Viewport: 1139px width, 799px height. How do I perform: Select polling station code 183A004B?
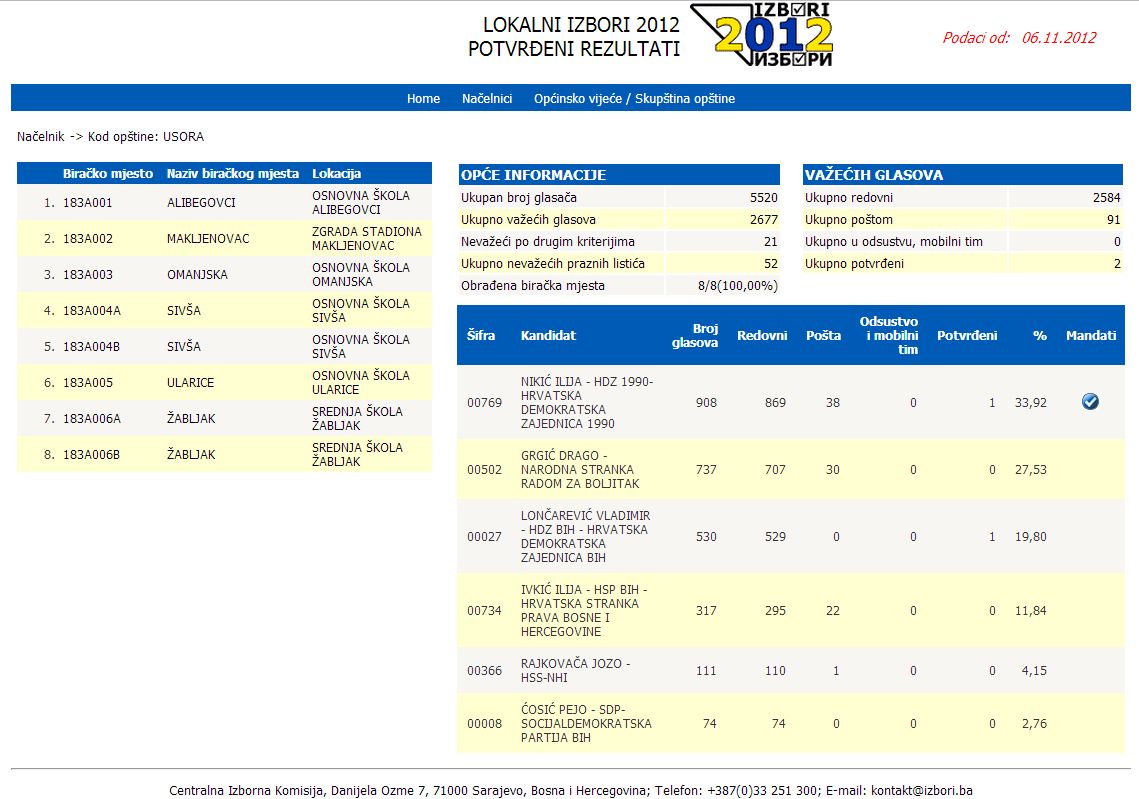coord(92,346)
